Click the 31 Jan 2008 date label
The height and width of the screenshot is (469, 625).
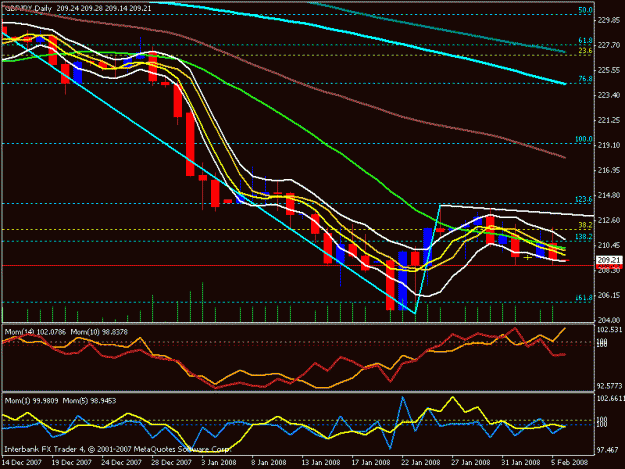point(521,463)
